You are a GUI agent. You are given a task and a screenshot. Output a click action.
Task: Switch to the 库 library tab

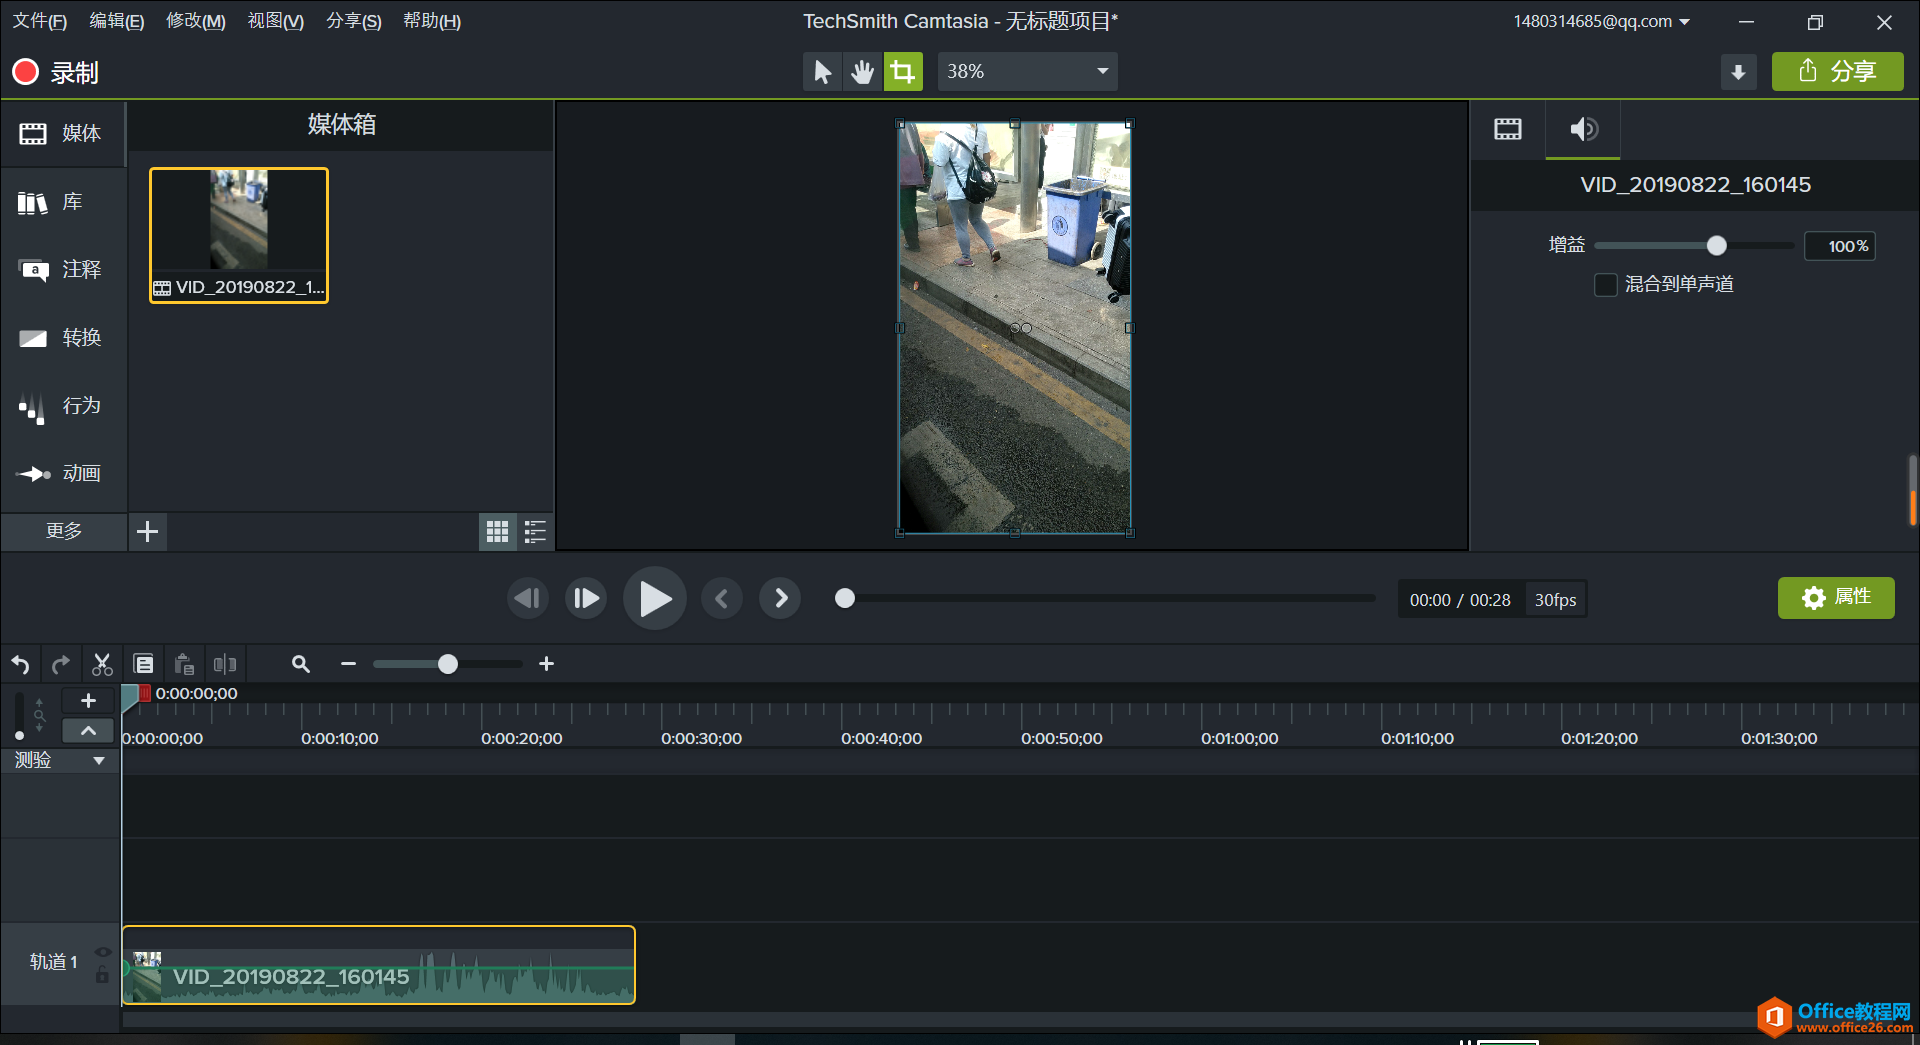coord(62,202)
